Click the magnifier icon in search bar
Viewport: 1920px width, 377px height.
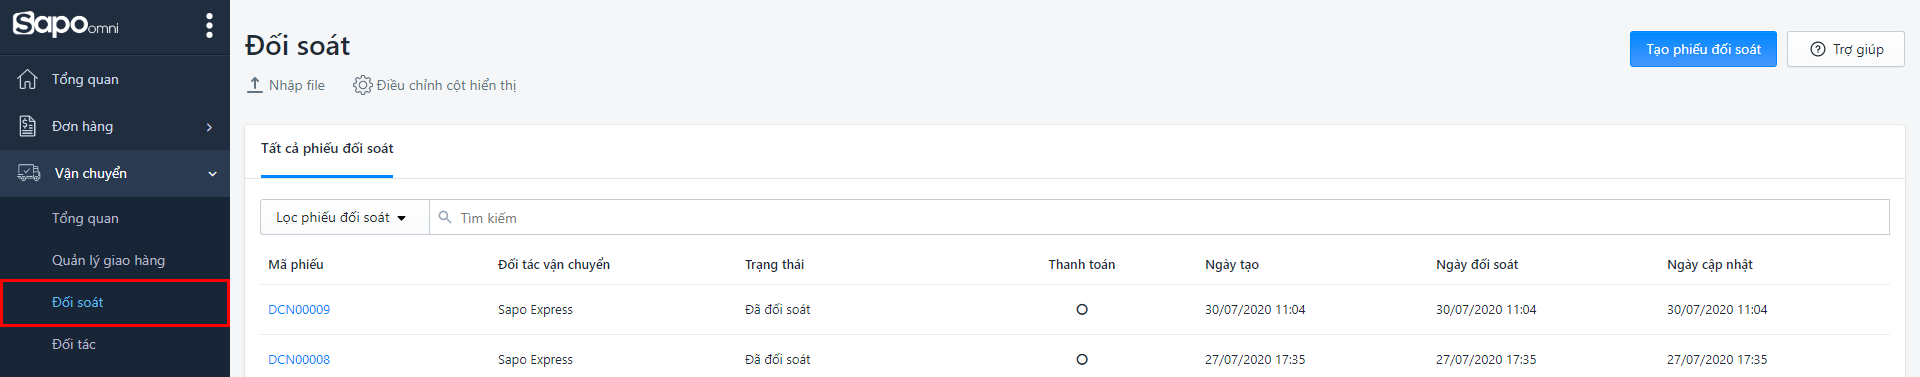[x=445, y=217]
